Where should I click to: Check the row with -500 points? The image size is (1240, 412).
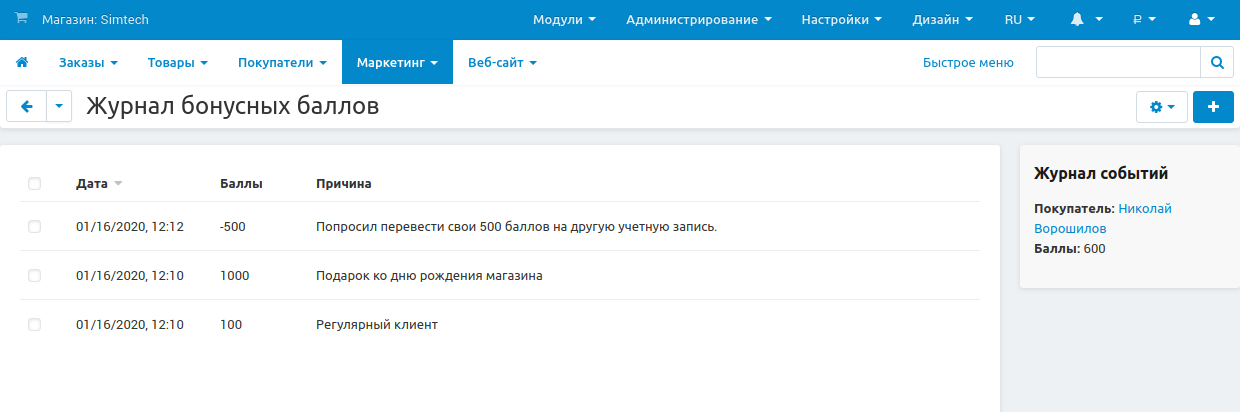35,227
